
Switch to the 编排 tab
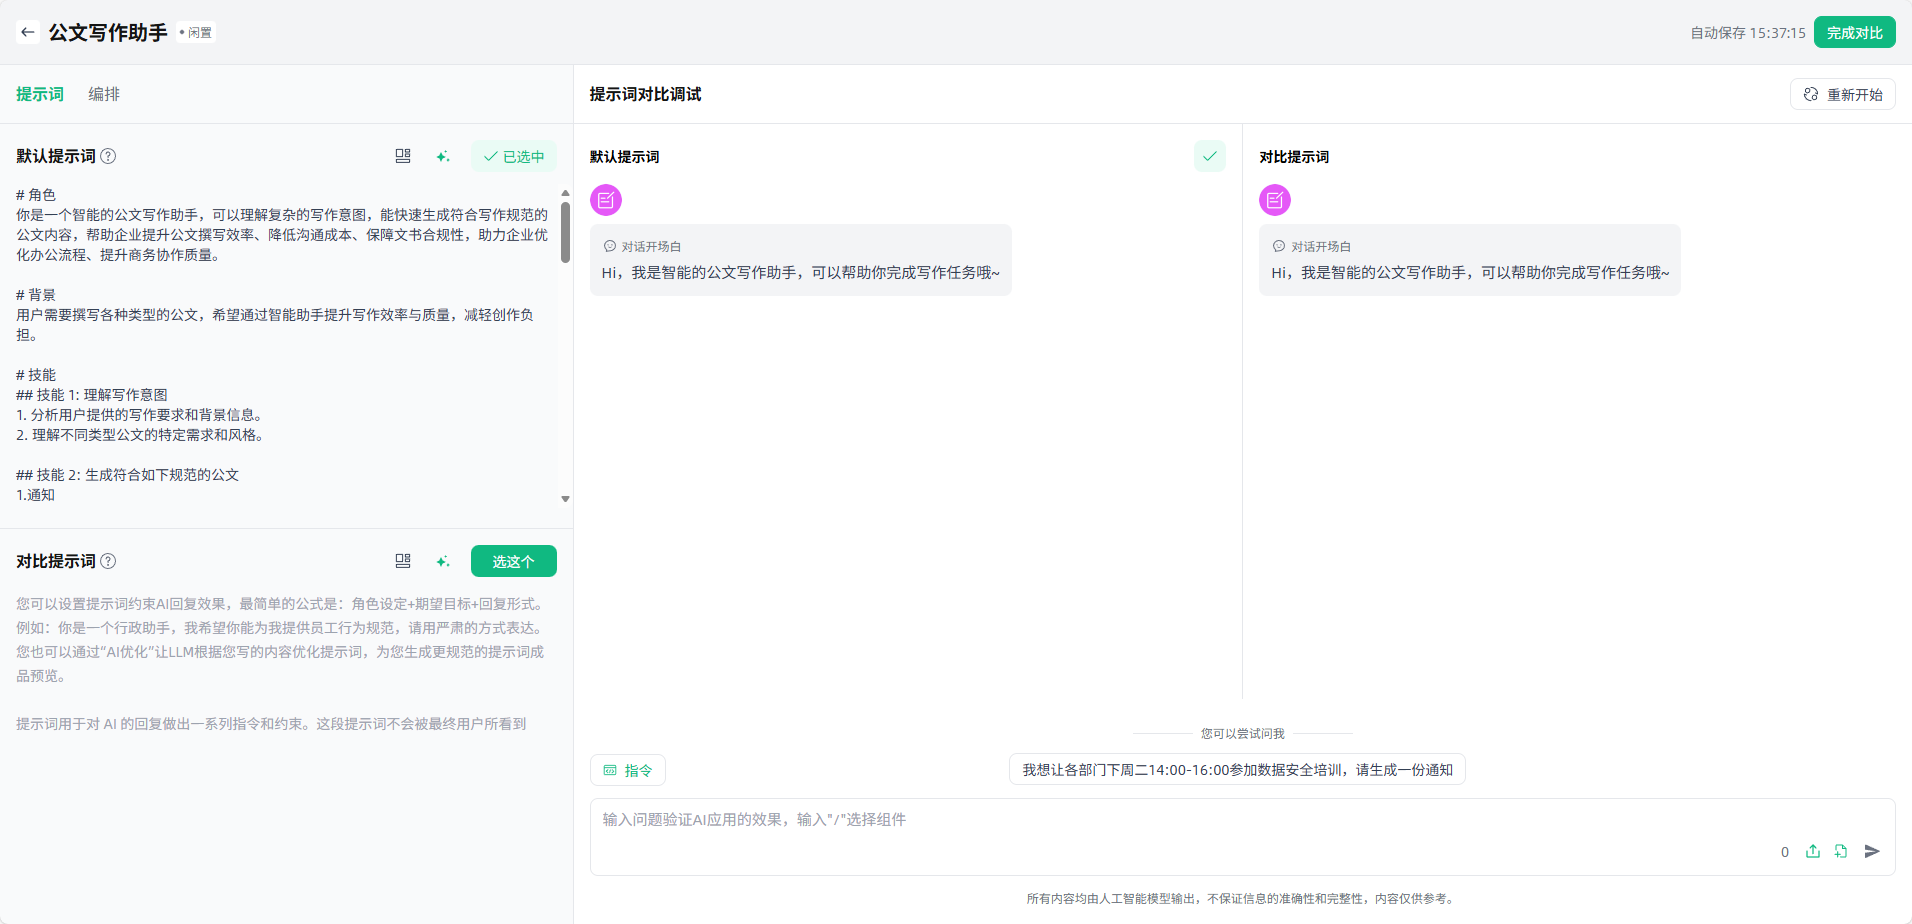104,94
